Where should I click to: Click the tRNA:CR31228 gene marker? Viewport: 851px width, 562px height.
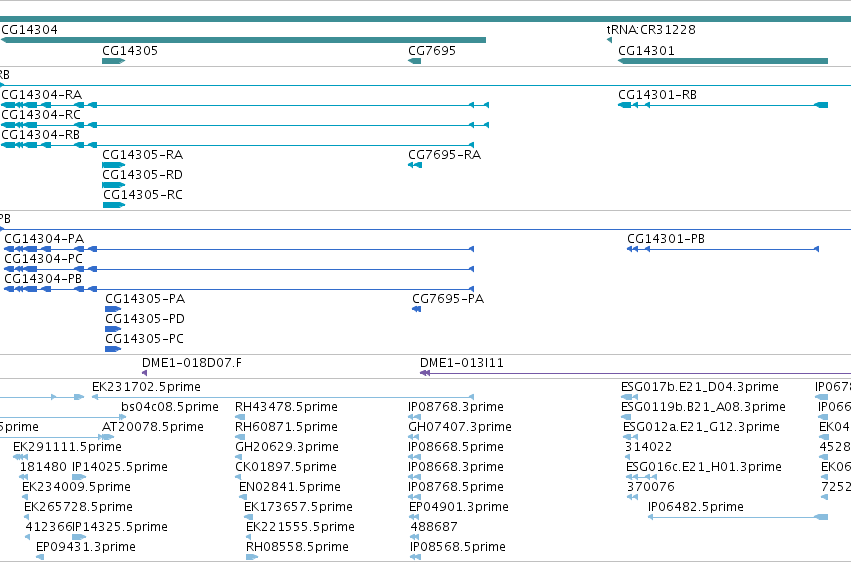coord(609,40)
